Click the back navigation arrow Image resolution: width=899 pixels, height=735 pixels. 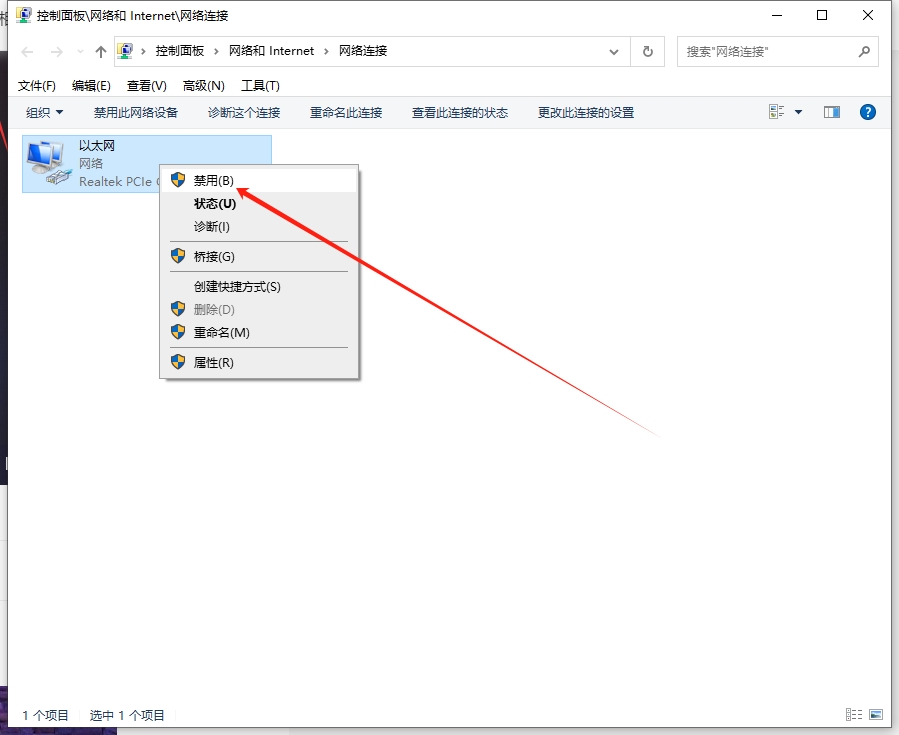pos(27,50)
